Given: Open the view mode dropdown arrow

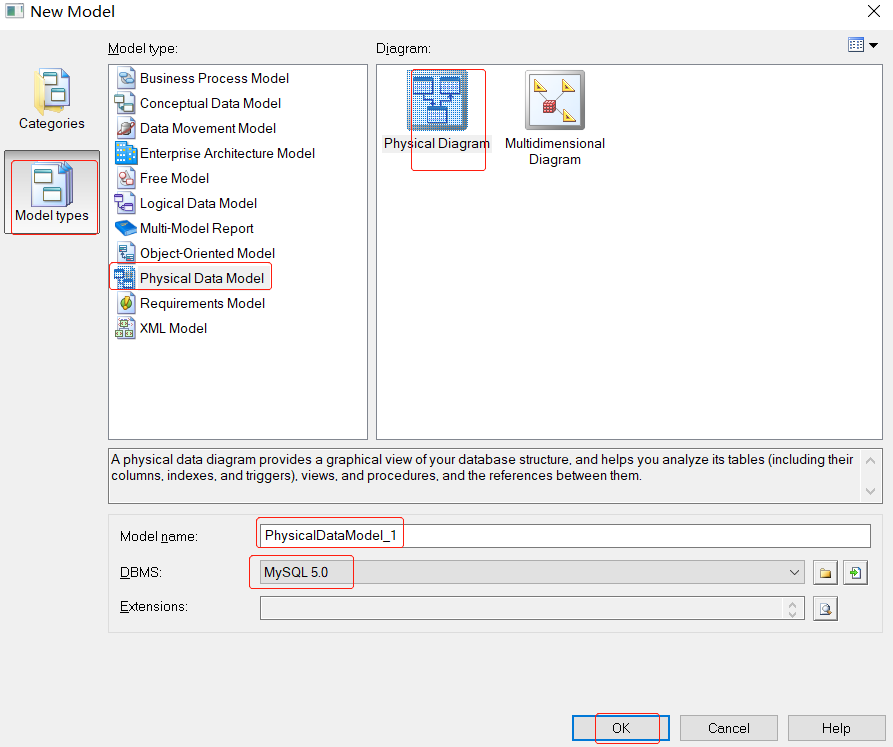Looking at the screenshot, I should (x=874, y=45).
